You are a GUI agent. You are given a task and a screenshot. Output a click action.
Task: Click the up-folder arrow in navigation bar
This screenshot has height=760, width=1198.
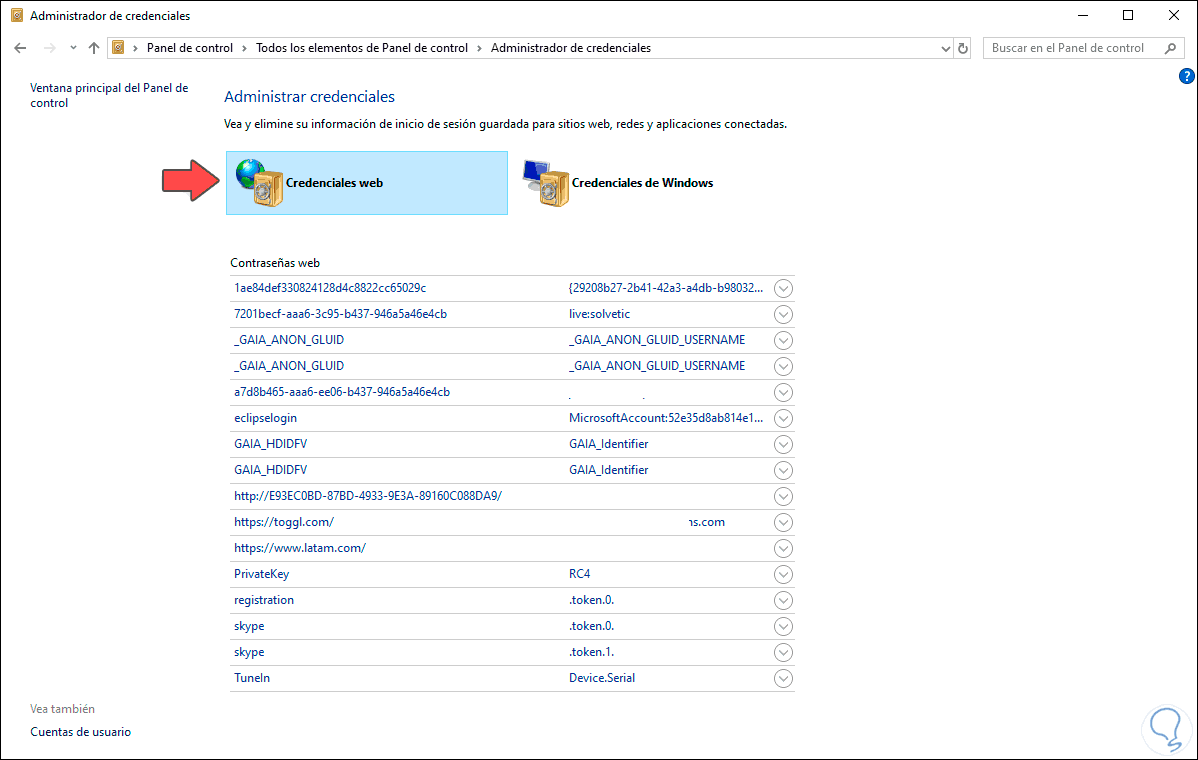point(94,48)
